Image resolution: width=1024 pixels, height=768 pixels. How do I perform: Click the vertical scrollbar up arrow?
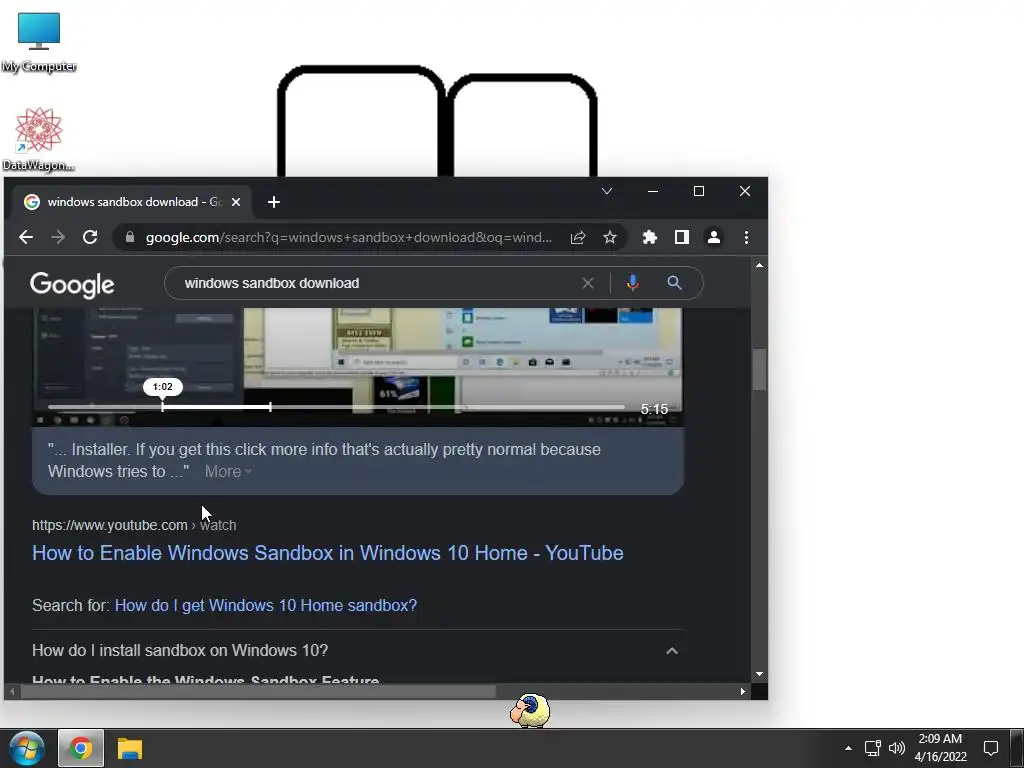tap(759, 264)
